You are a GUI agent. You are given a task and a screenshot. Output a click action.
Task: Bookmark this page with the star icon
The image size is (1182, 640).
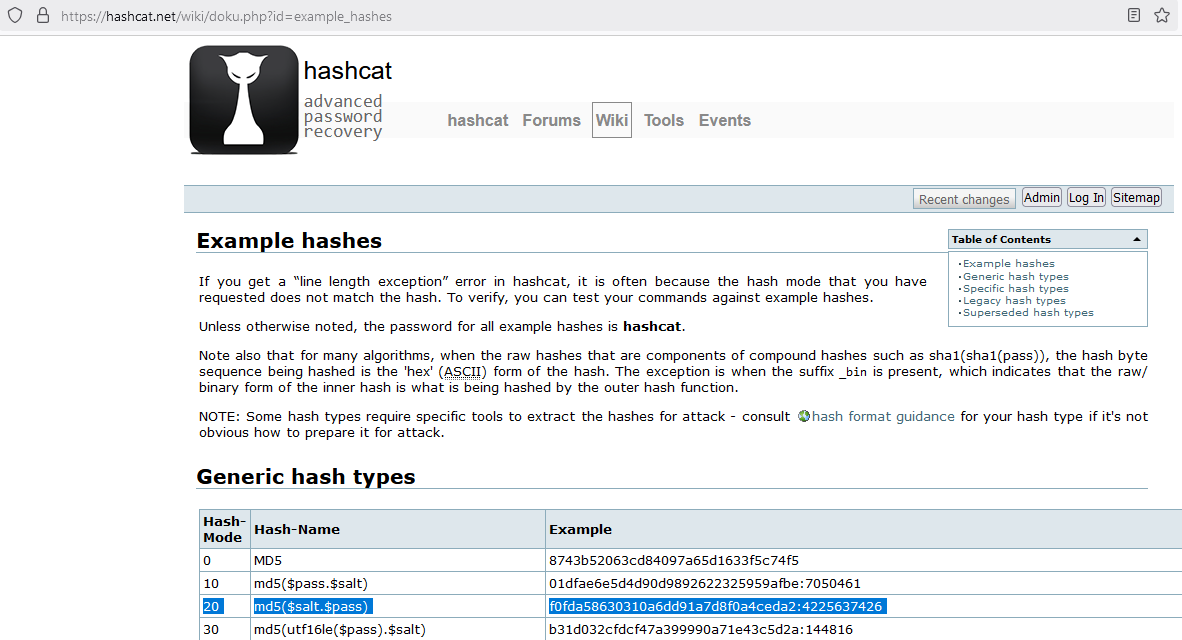click(1162, 15)
